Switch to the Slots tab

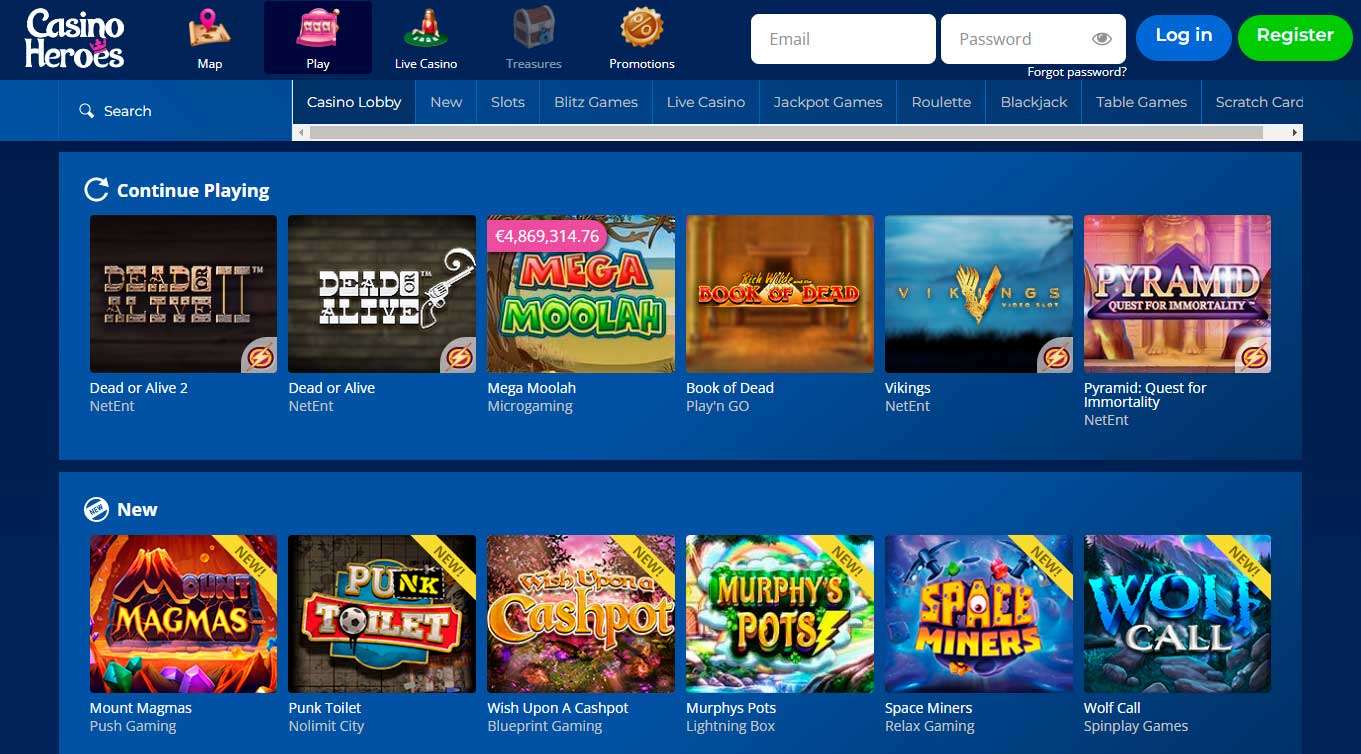click(x=508, y=102)
